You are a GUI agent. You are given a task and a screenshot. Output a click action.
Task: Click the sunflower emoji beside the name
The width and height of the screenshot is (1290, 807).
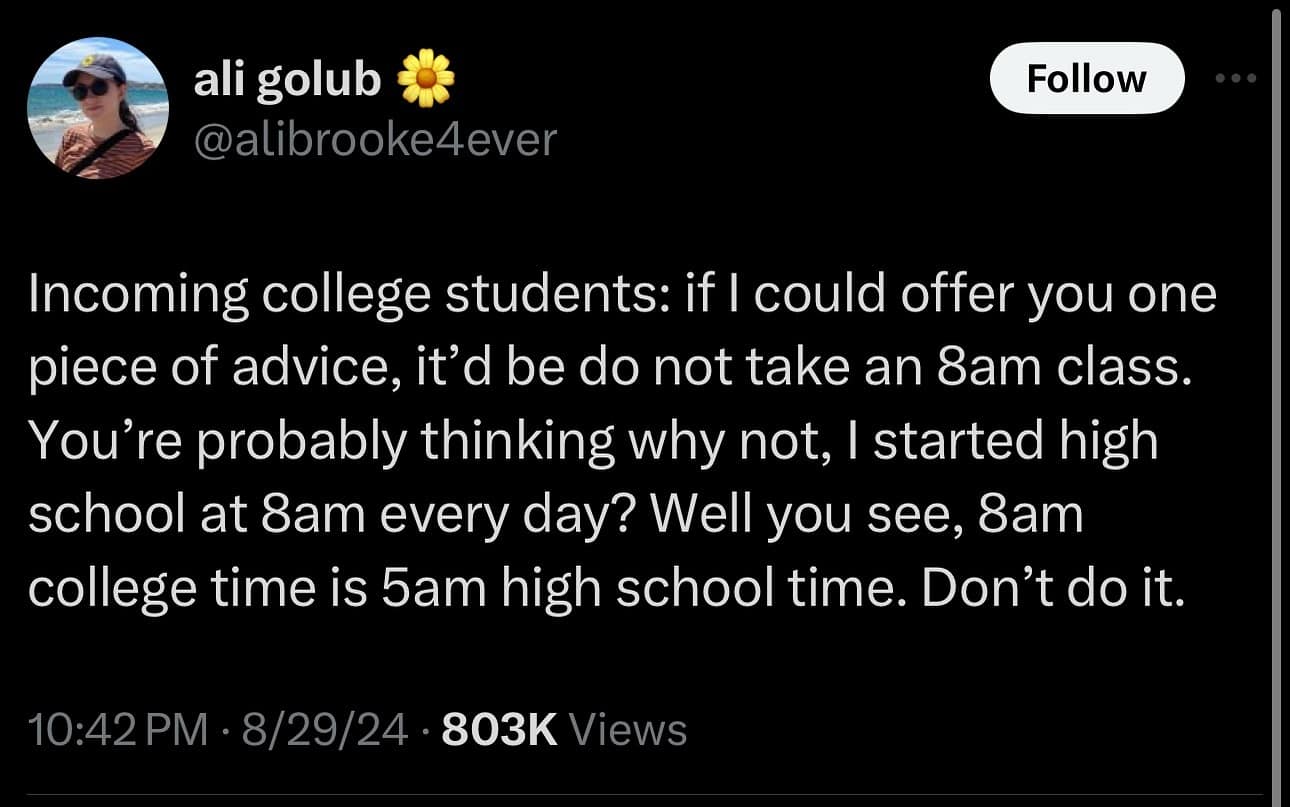pos(427,78)
